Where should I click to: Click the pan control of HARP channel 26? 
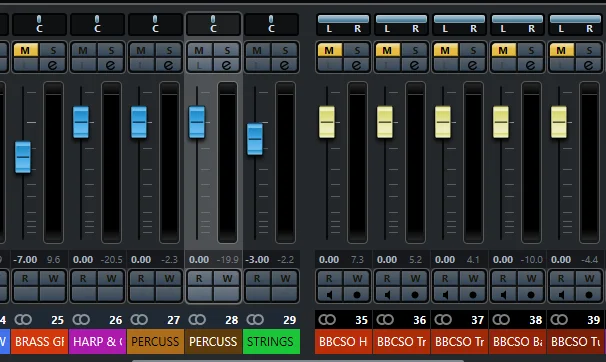coord(97,24)
